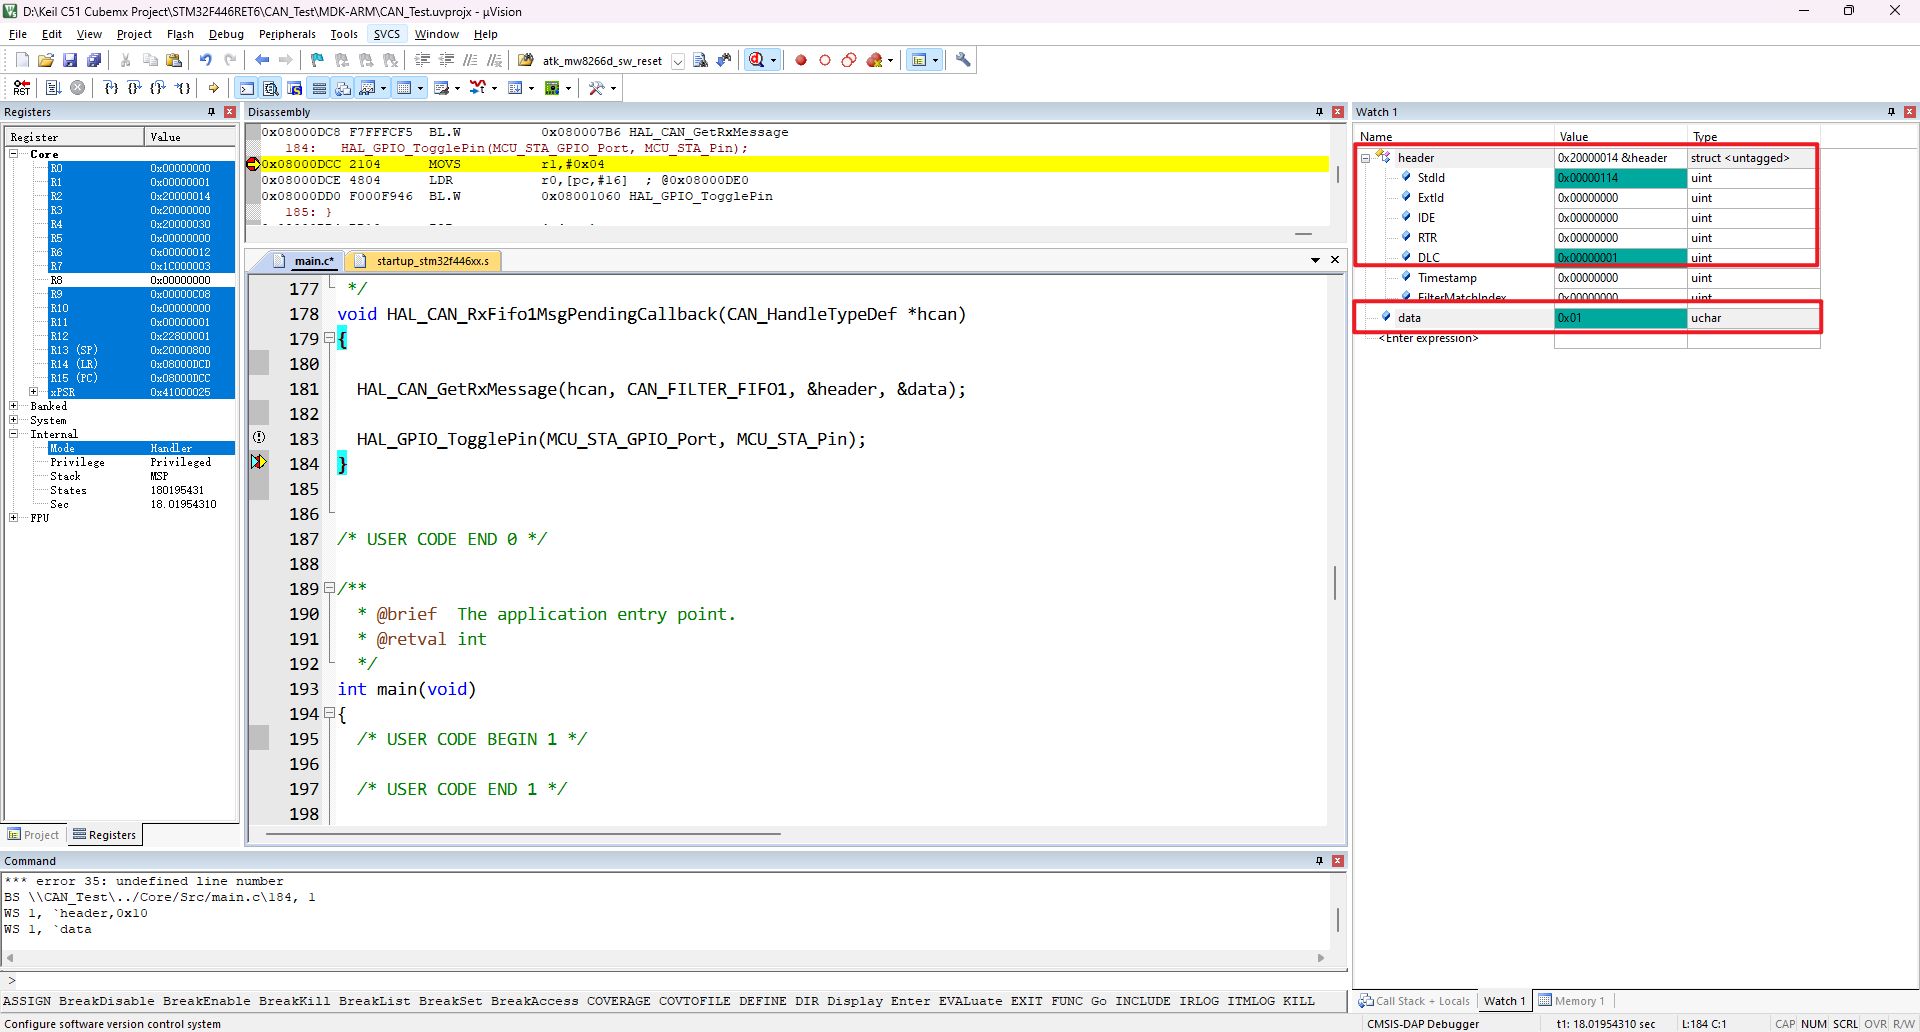Switch to the Project tab
Image resolution: width=1920 pixels, height=1032 pixels.
(33, 835)
